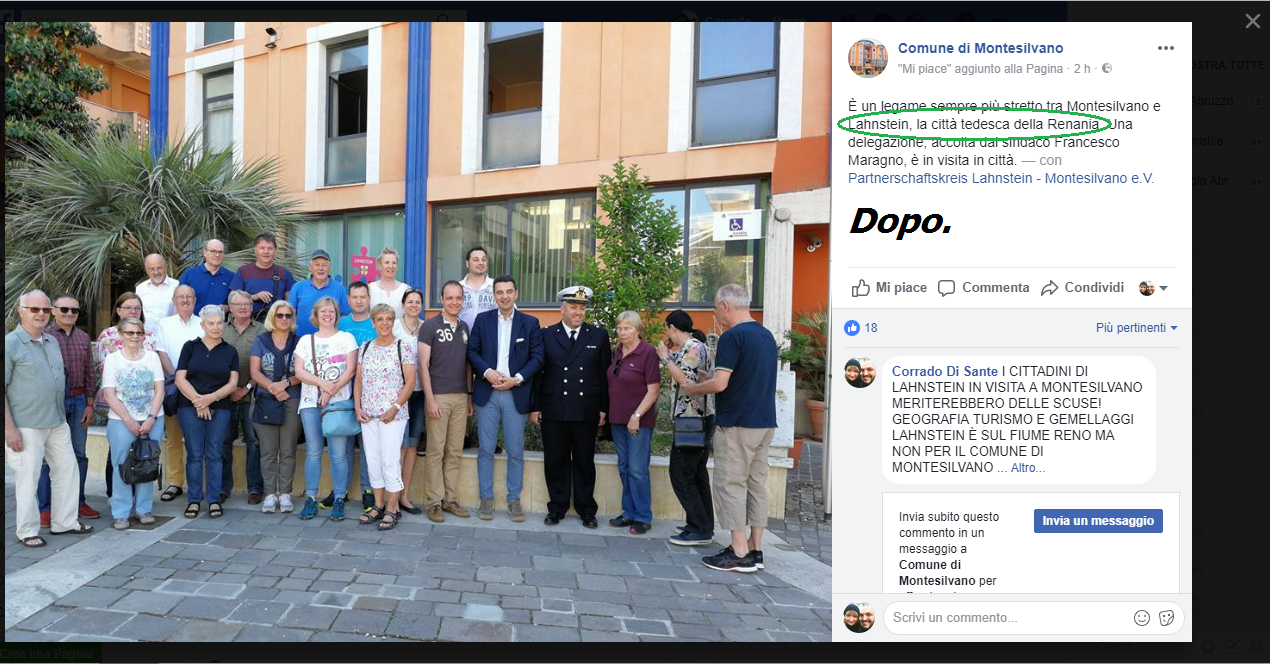The width and height of the screenshot is (1270, 664).
Task: Click the Condividi share arrow icon
Action: pyautogui.click(x=1049, y=288)
